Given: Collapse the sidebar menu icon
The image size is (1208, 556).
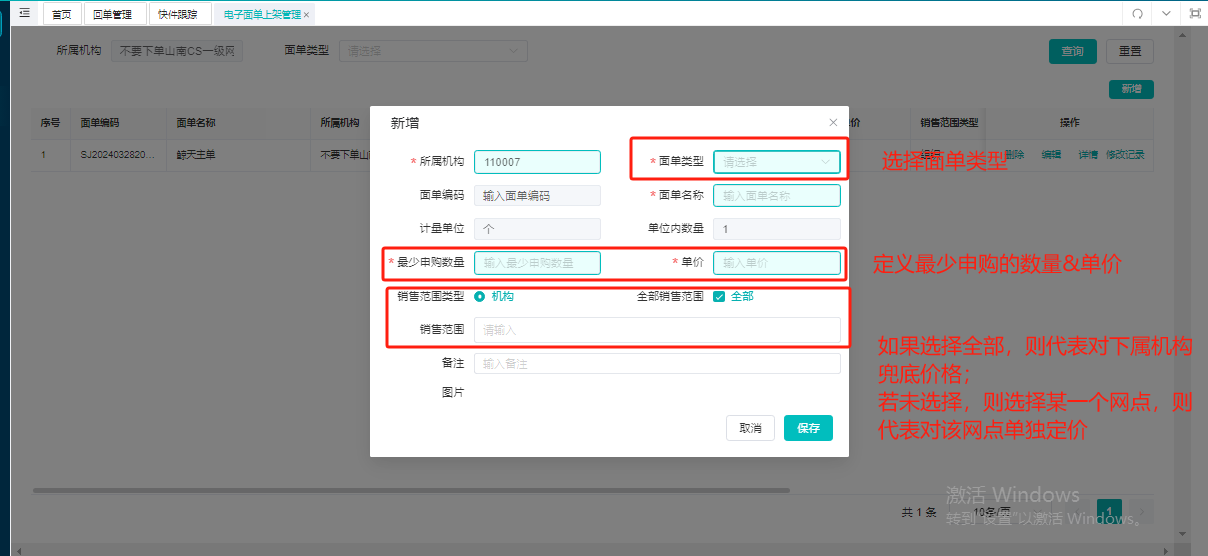Looking at the screenshot, I should point(24,13).
